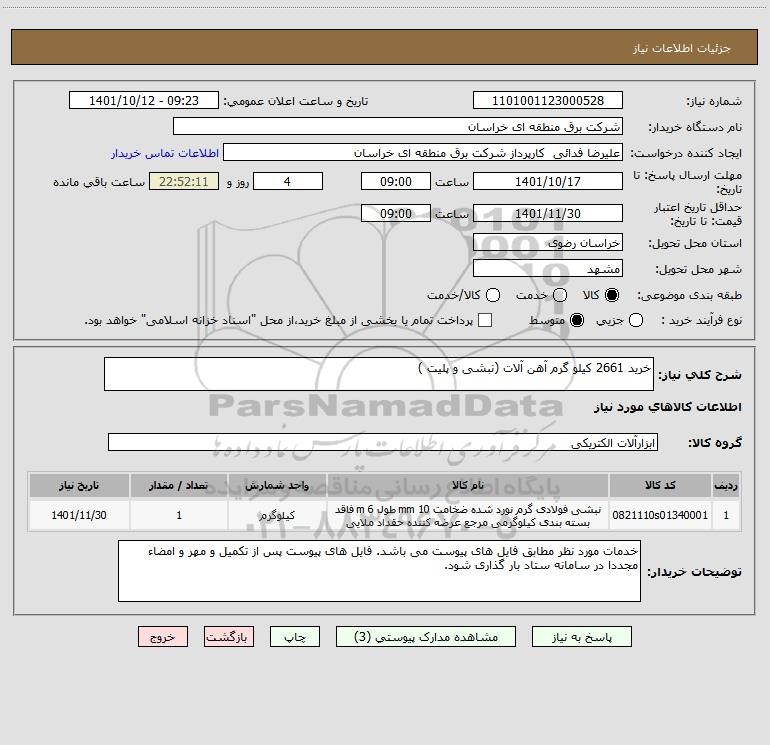Click the تعداد / مقدار column header
The image size is (770, 745).
tap(179, 485)
